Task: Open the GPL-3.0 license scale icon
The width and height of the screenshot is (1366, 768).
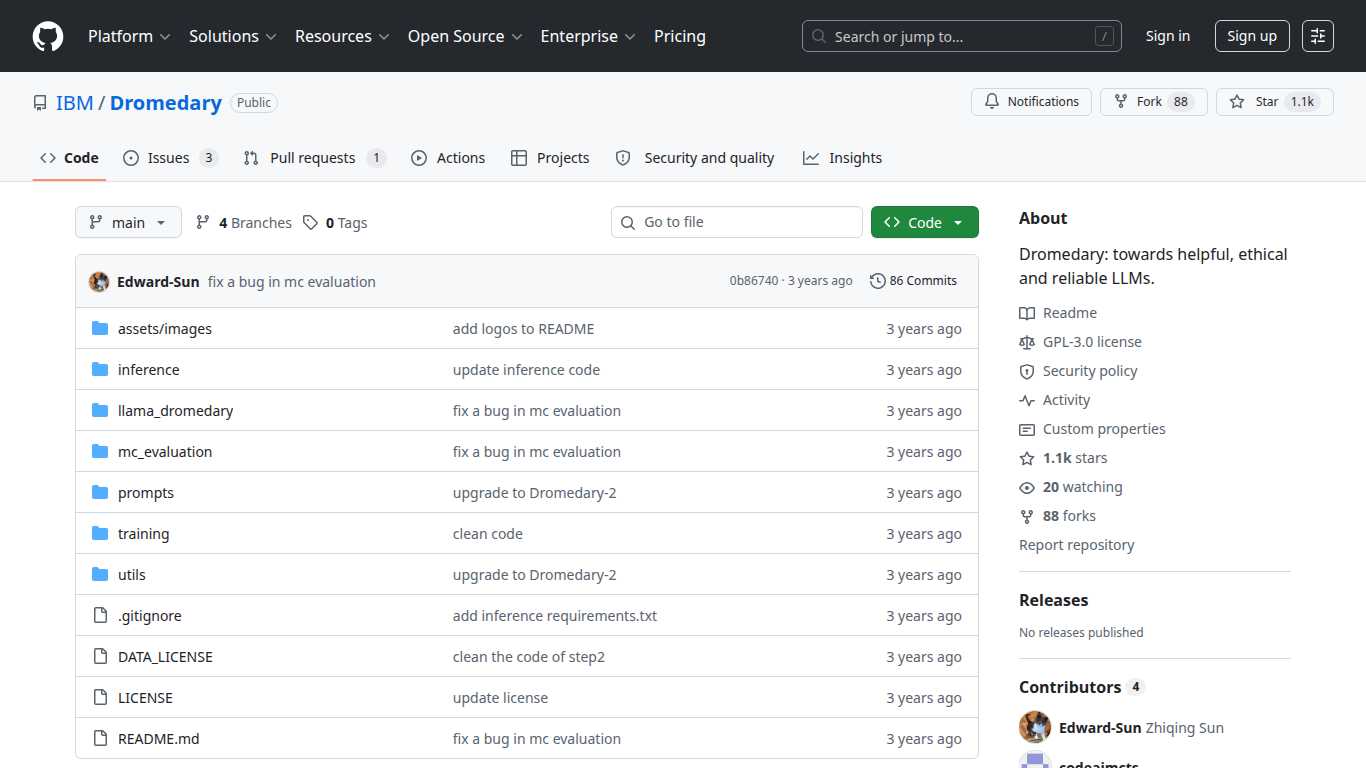Action: tap(1027, 342)
